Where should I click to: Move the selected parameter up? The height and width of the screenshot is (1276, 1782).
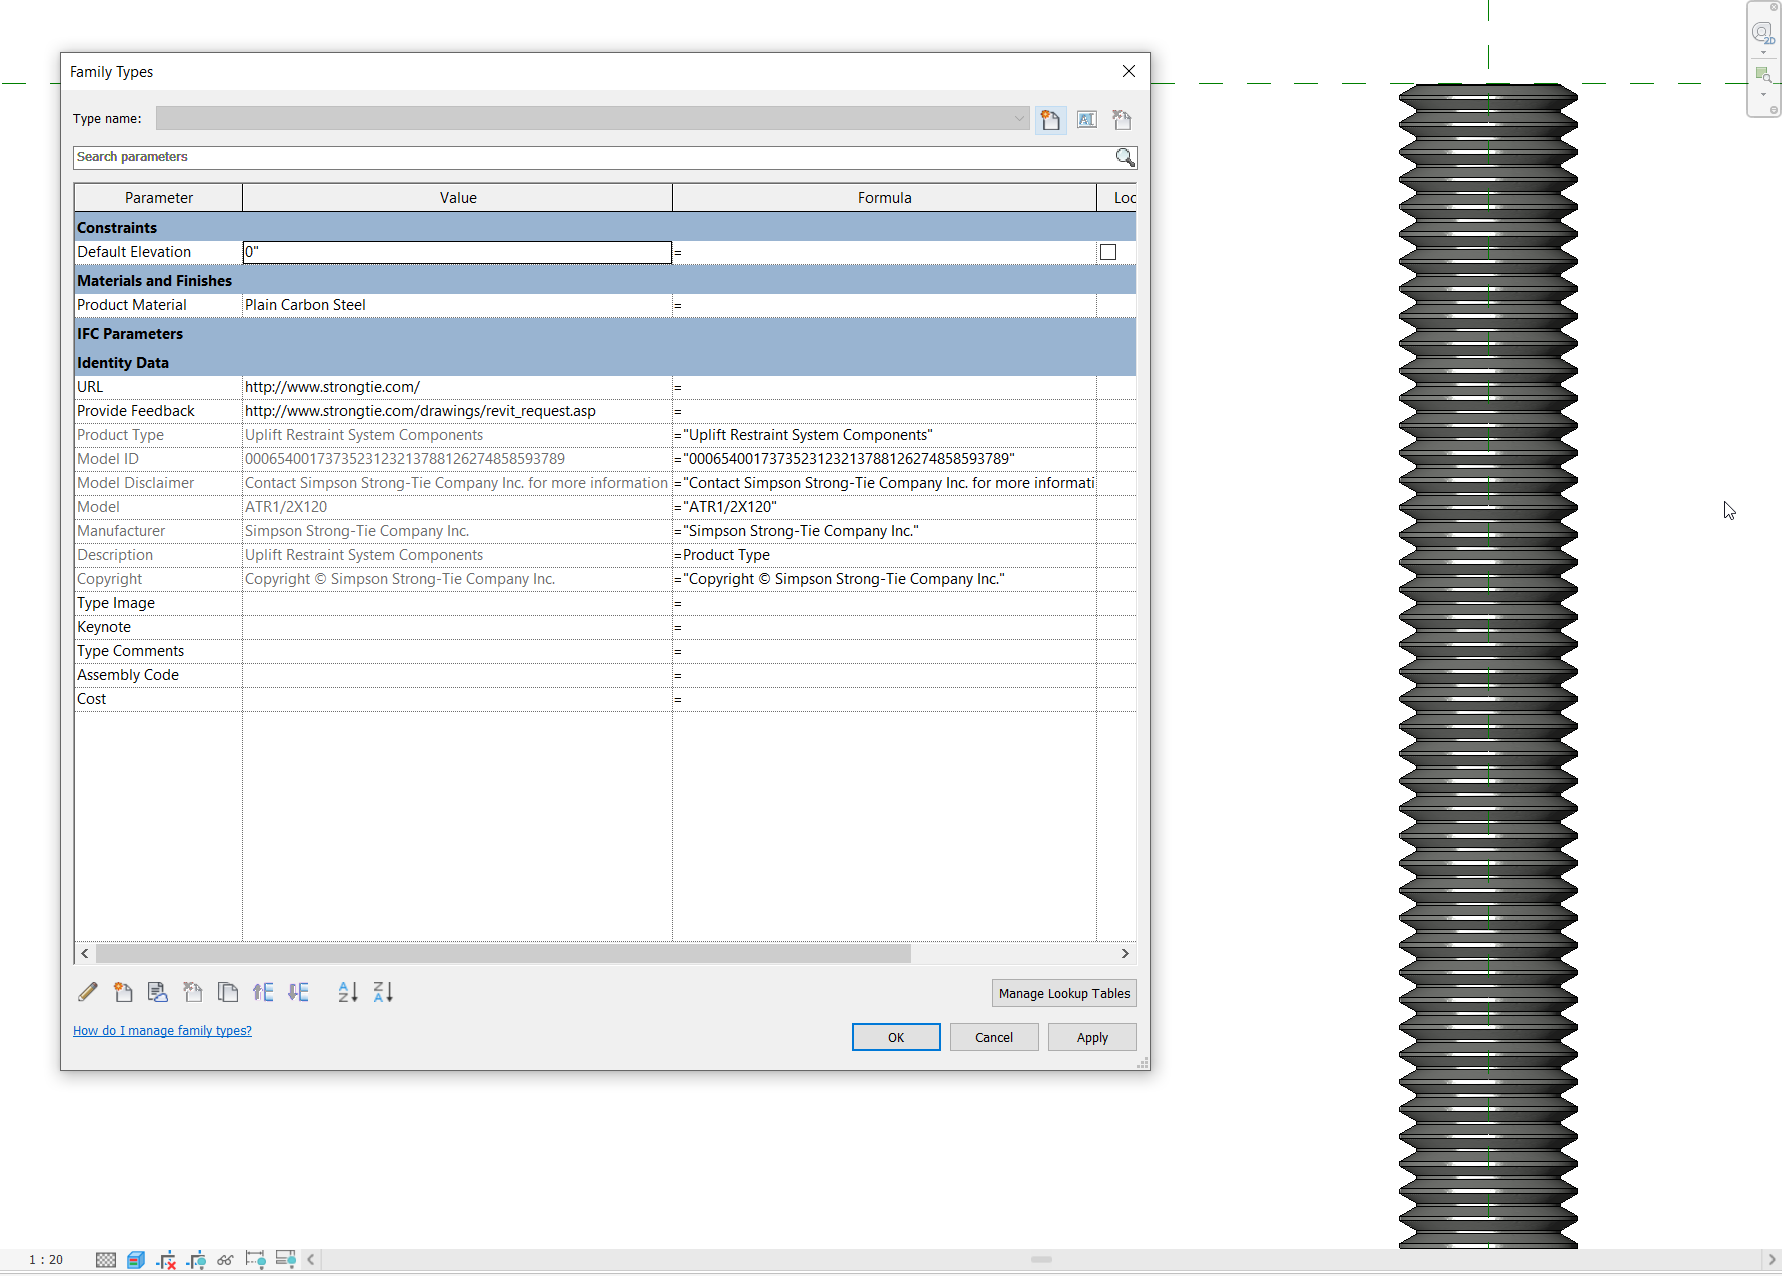point(263,992)
